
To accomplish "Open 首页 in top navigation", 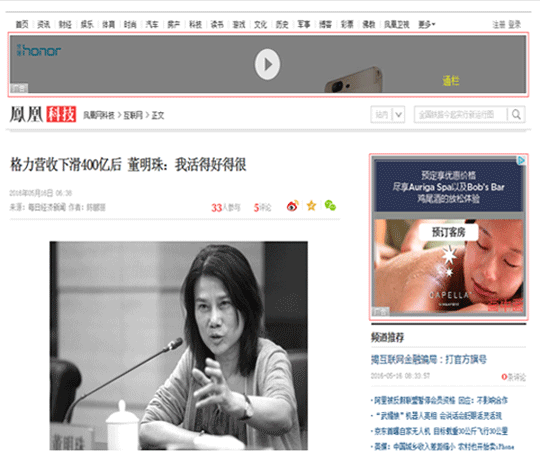I will [x=22, y=24].
